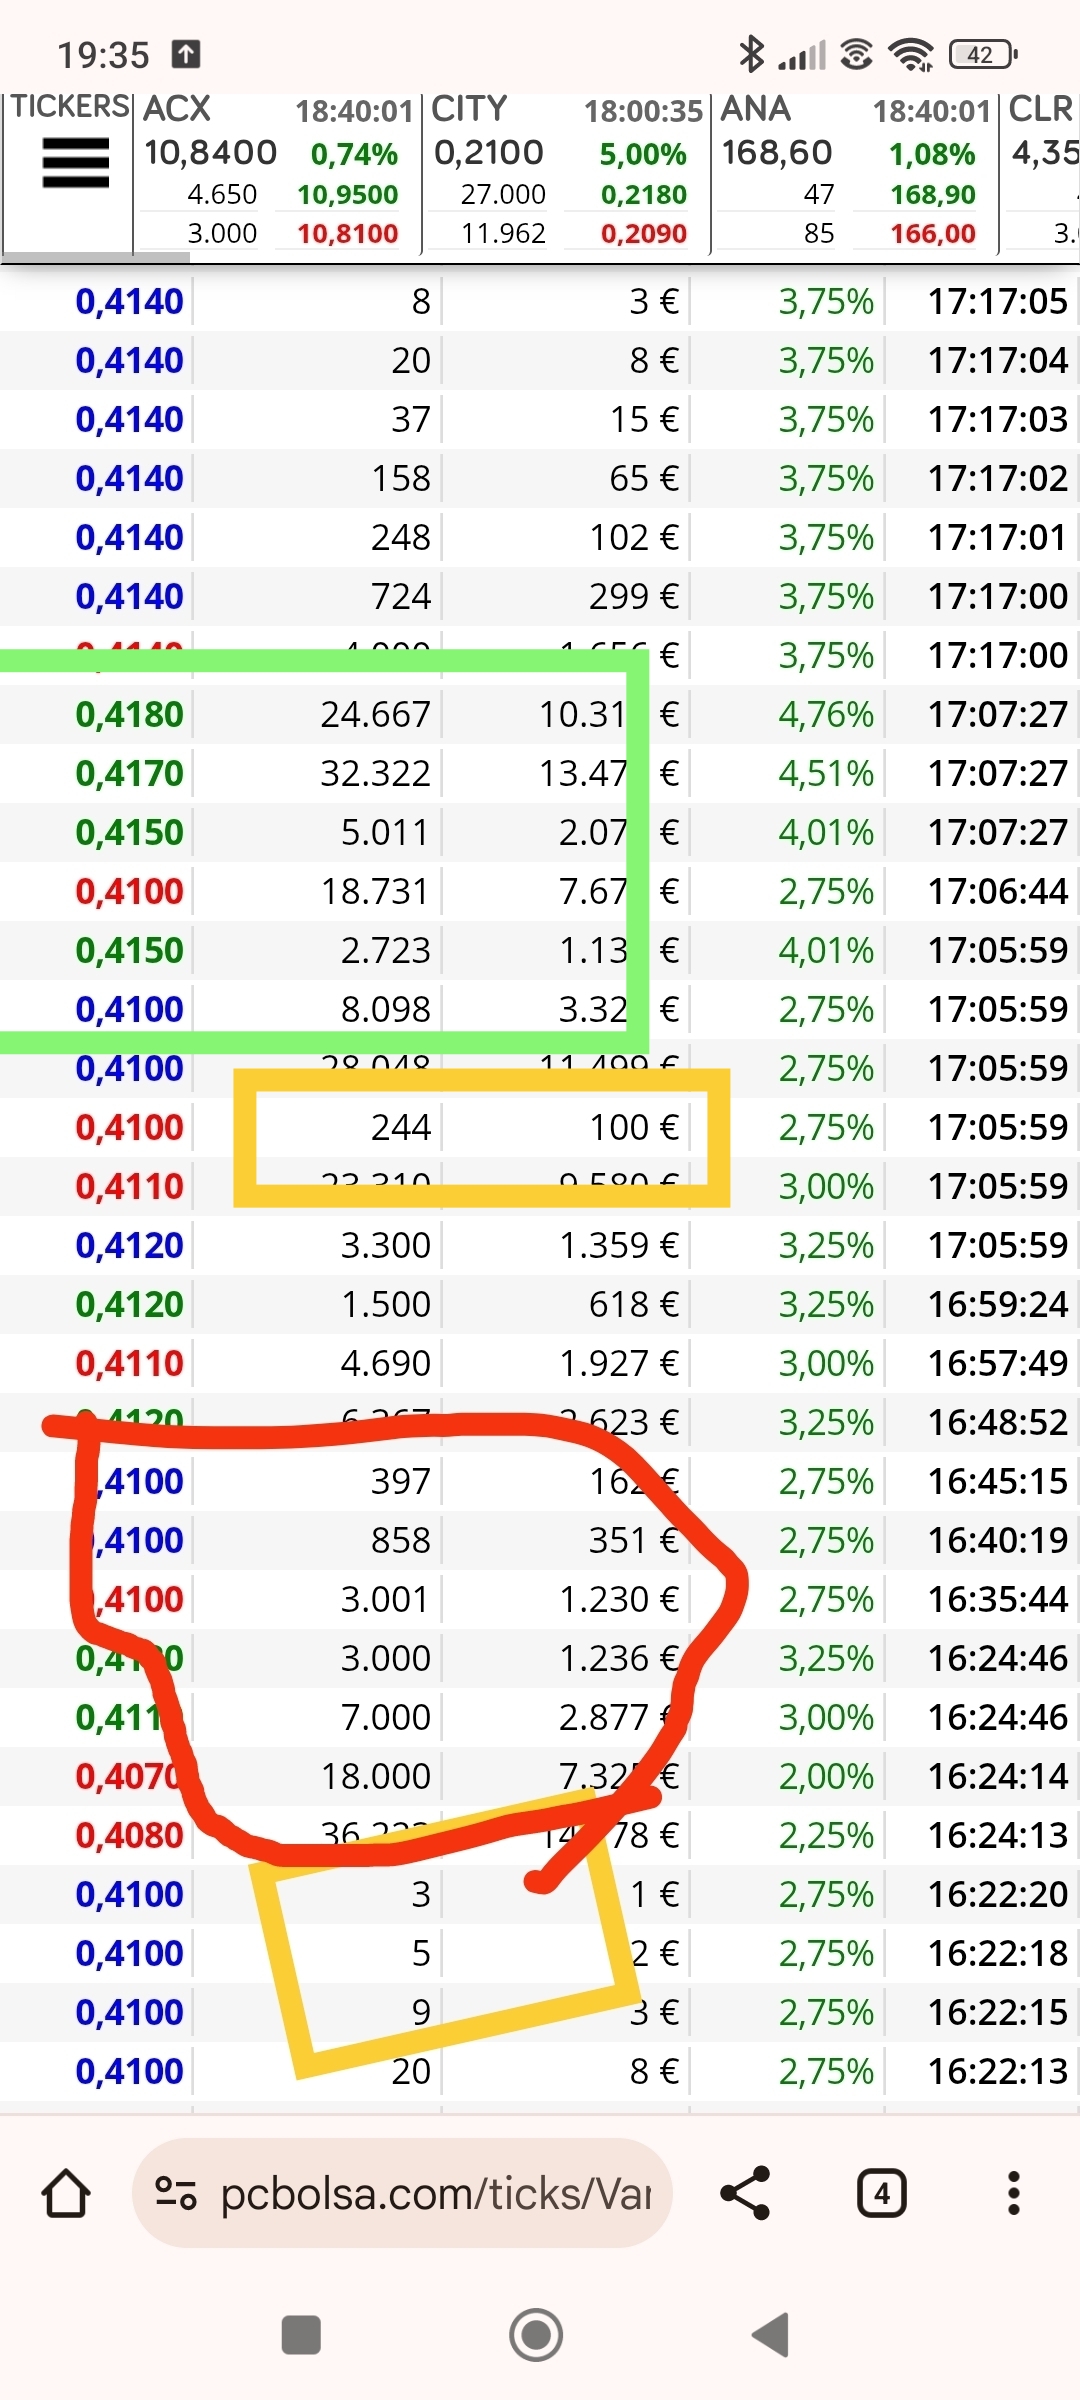This screenshot has height=2400, width=1080.
Task: Open the ANA ticker name
Action: [x=756, y=108]
